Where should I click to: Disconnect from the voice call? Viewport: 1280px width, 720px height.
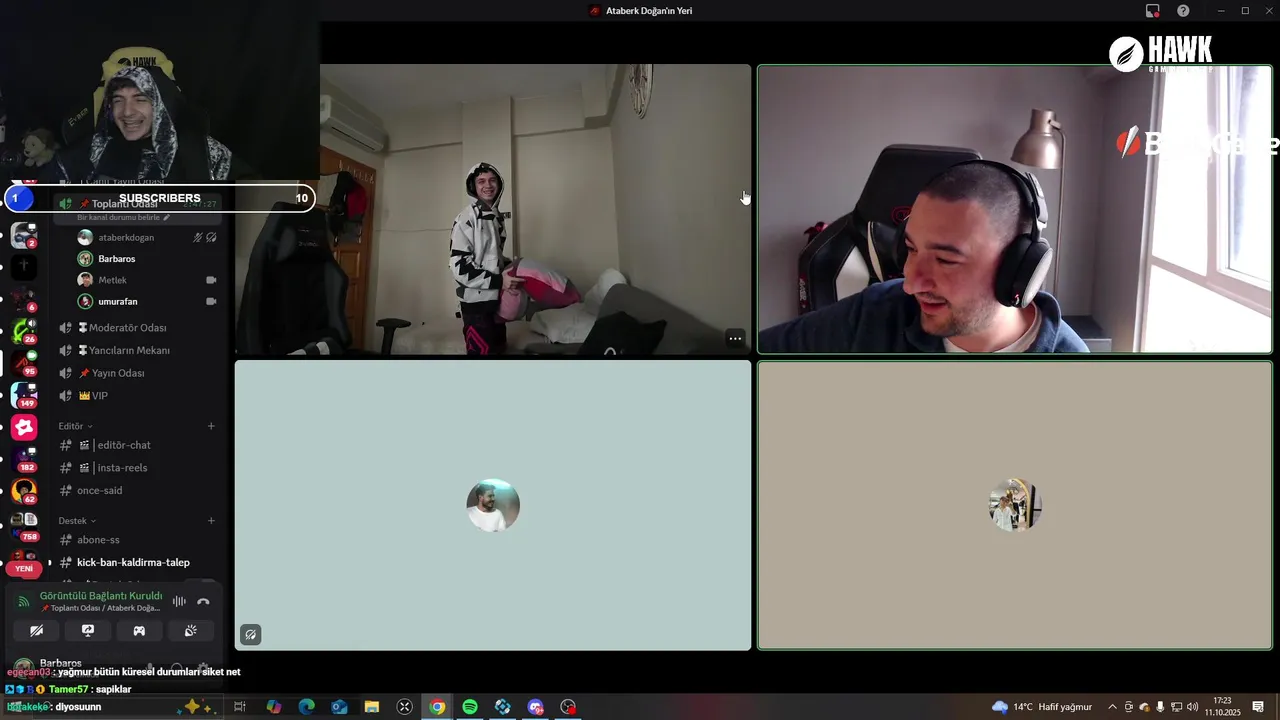[203, 601]
